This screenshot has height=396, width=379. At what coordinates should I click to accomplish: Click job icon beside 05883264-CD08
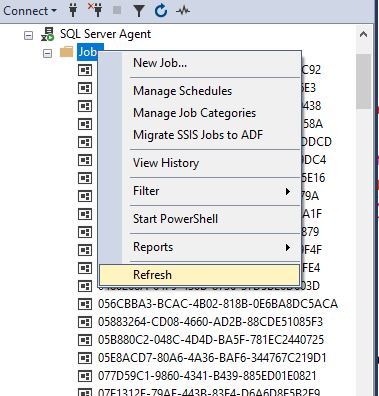[x=85, y=322]
